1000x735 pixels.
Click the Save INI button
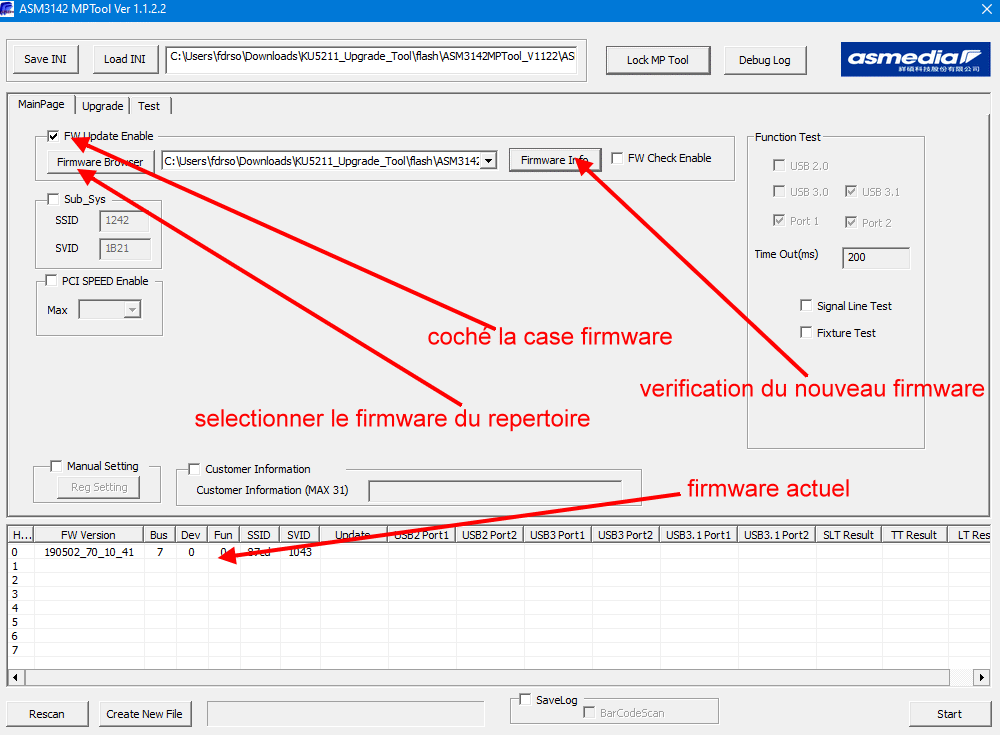(x=45, y=59)
